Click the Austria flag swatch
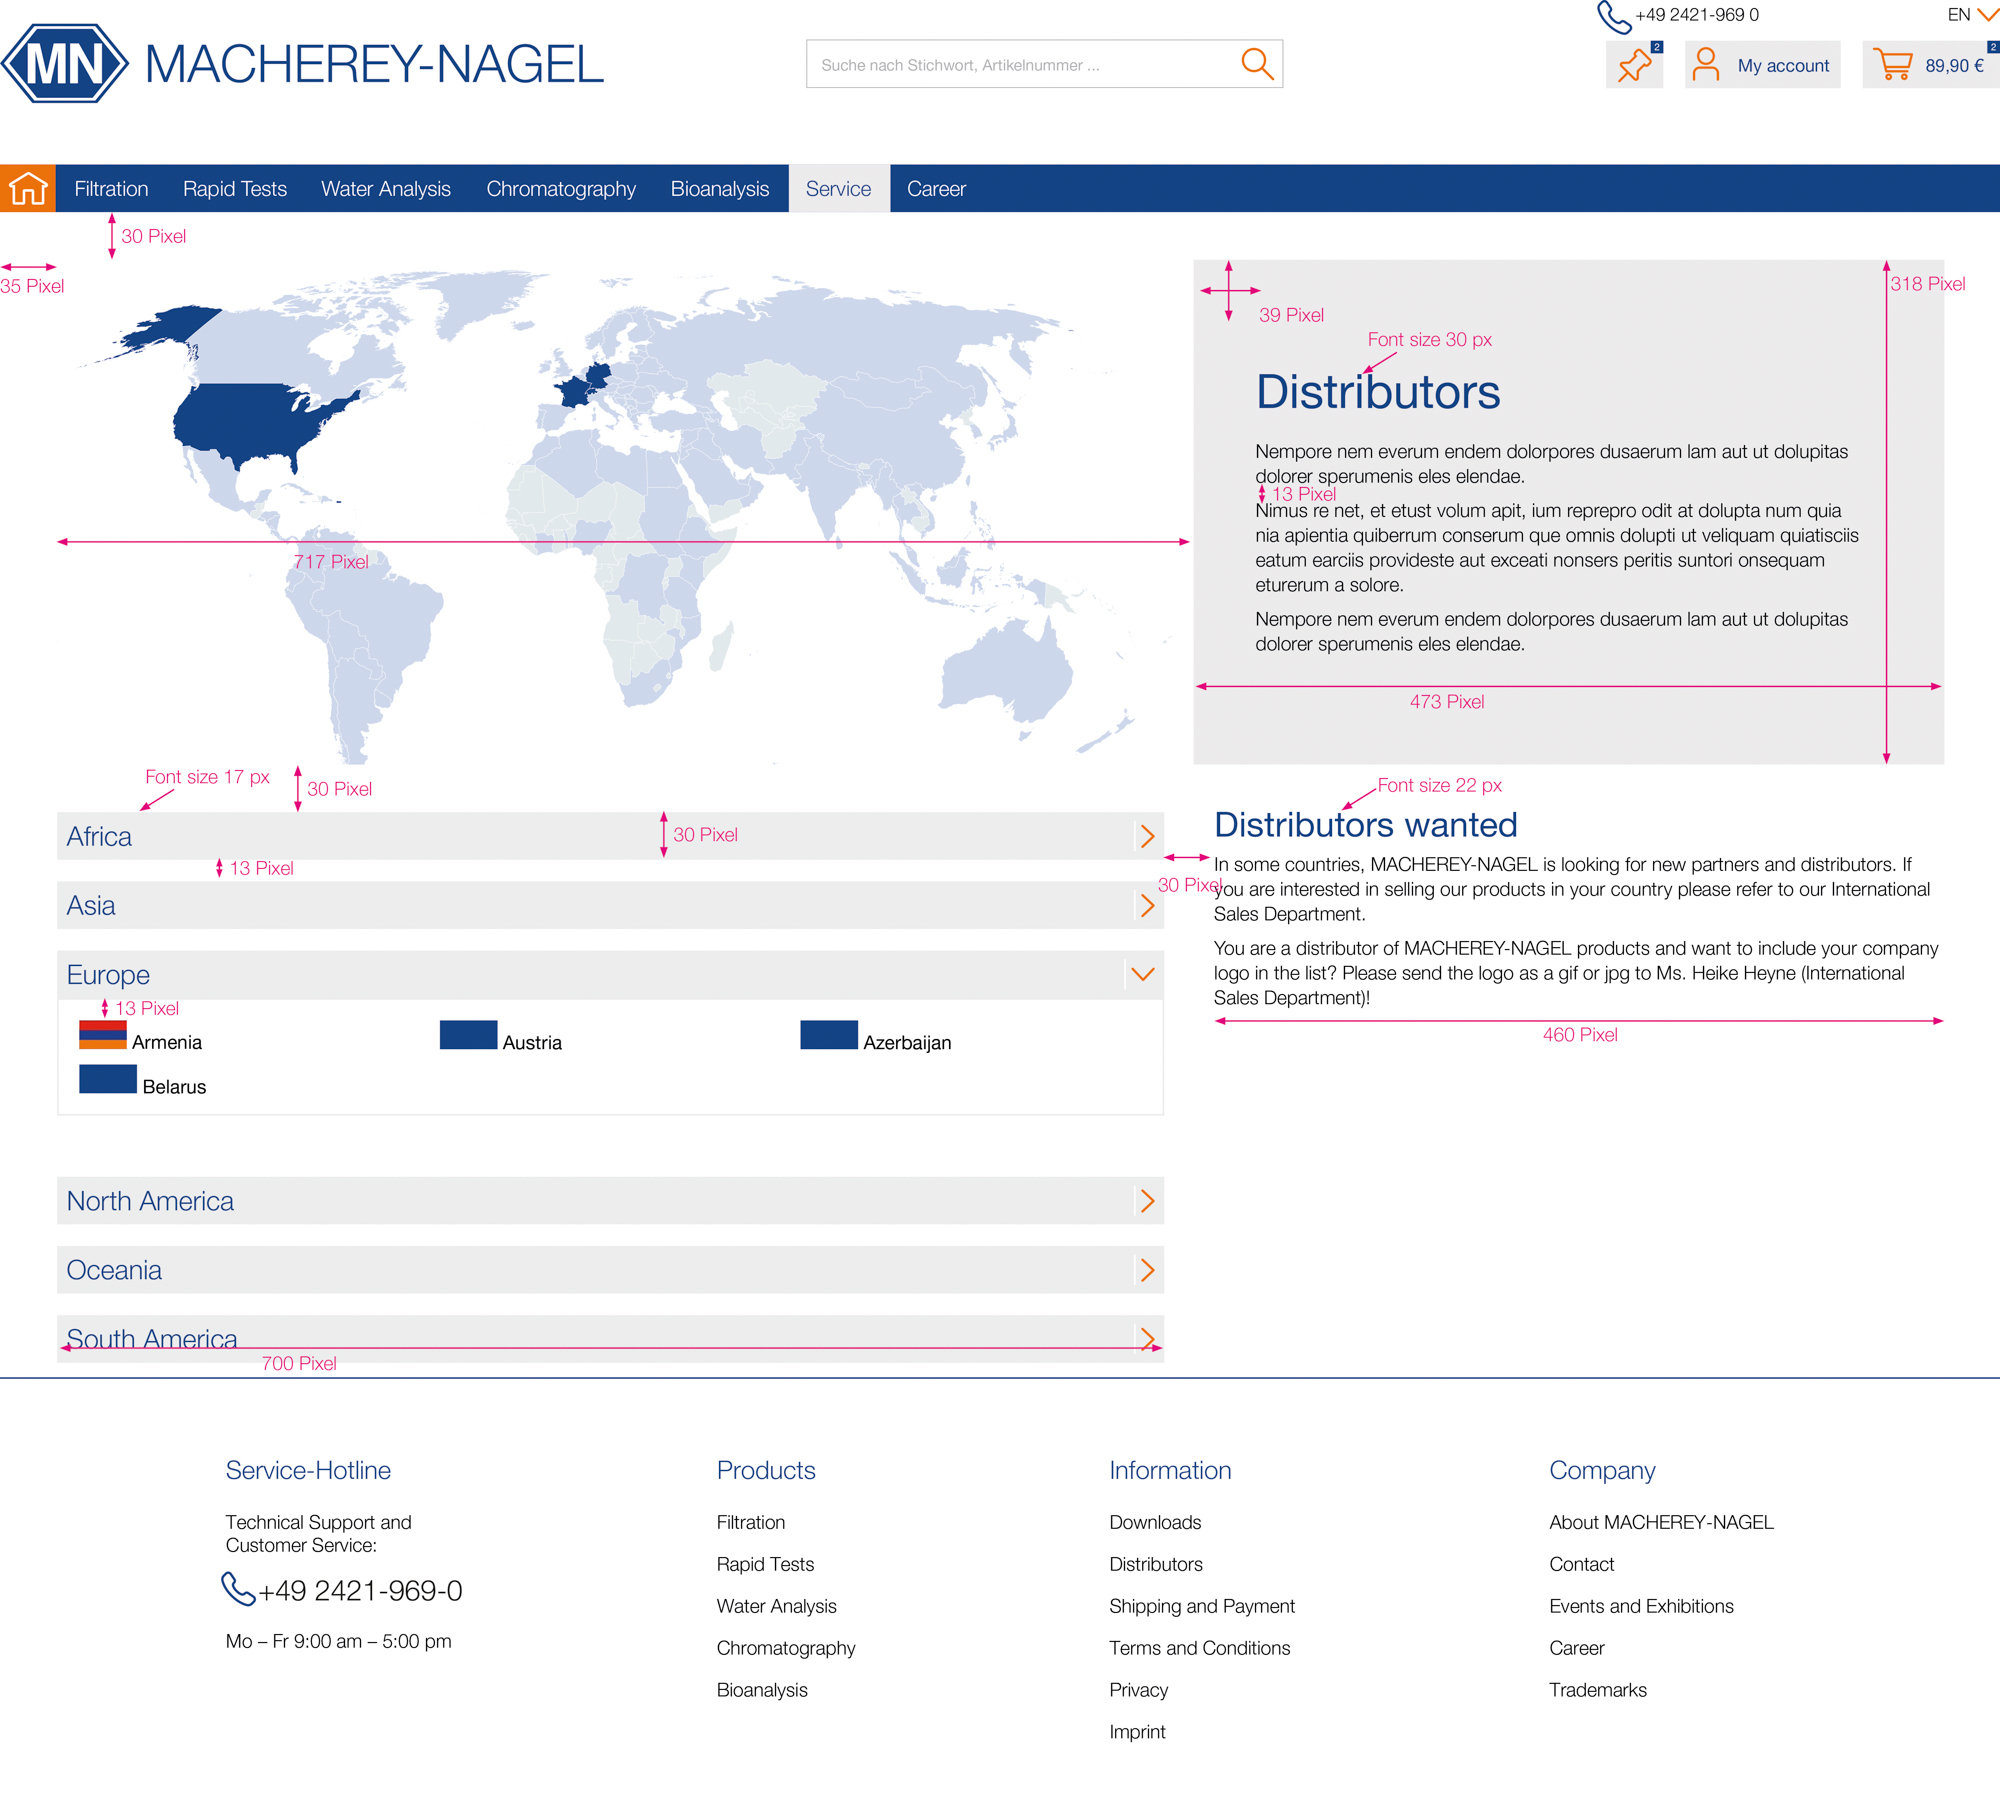This screenshot has width=2000, height=1818. coord(468,1035)
